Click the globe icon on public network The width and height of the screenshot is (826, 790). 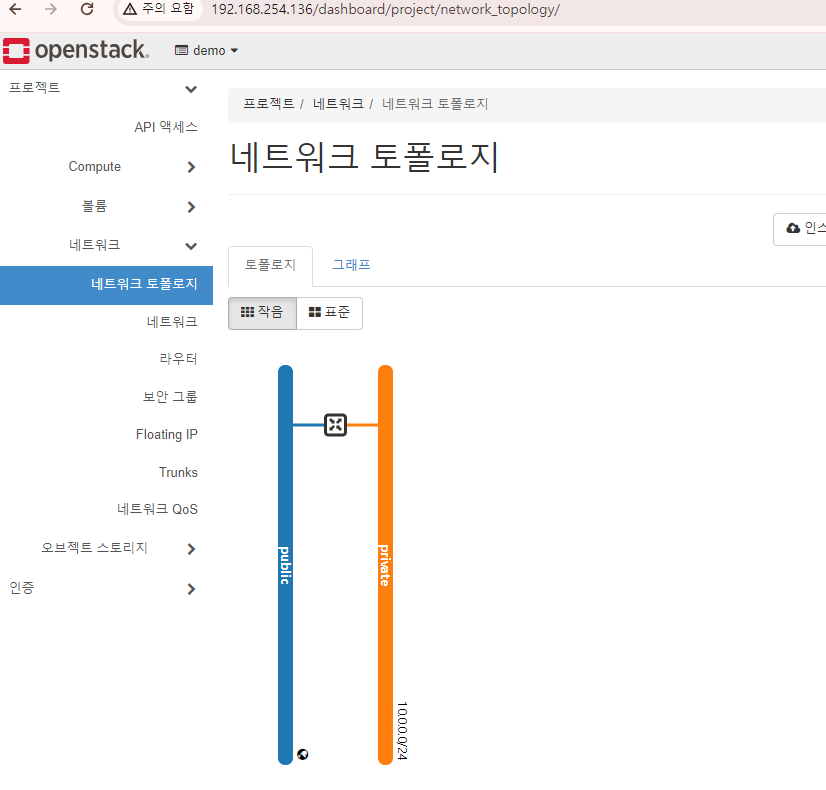[302, 754]
